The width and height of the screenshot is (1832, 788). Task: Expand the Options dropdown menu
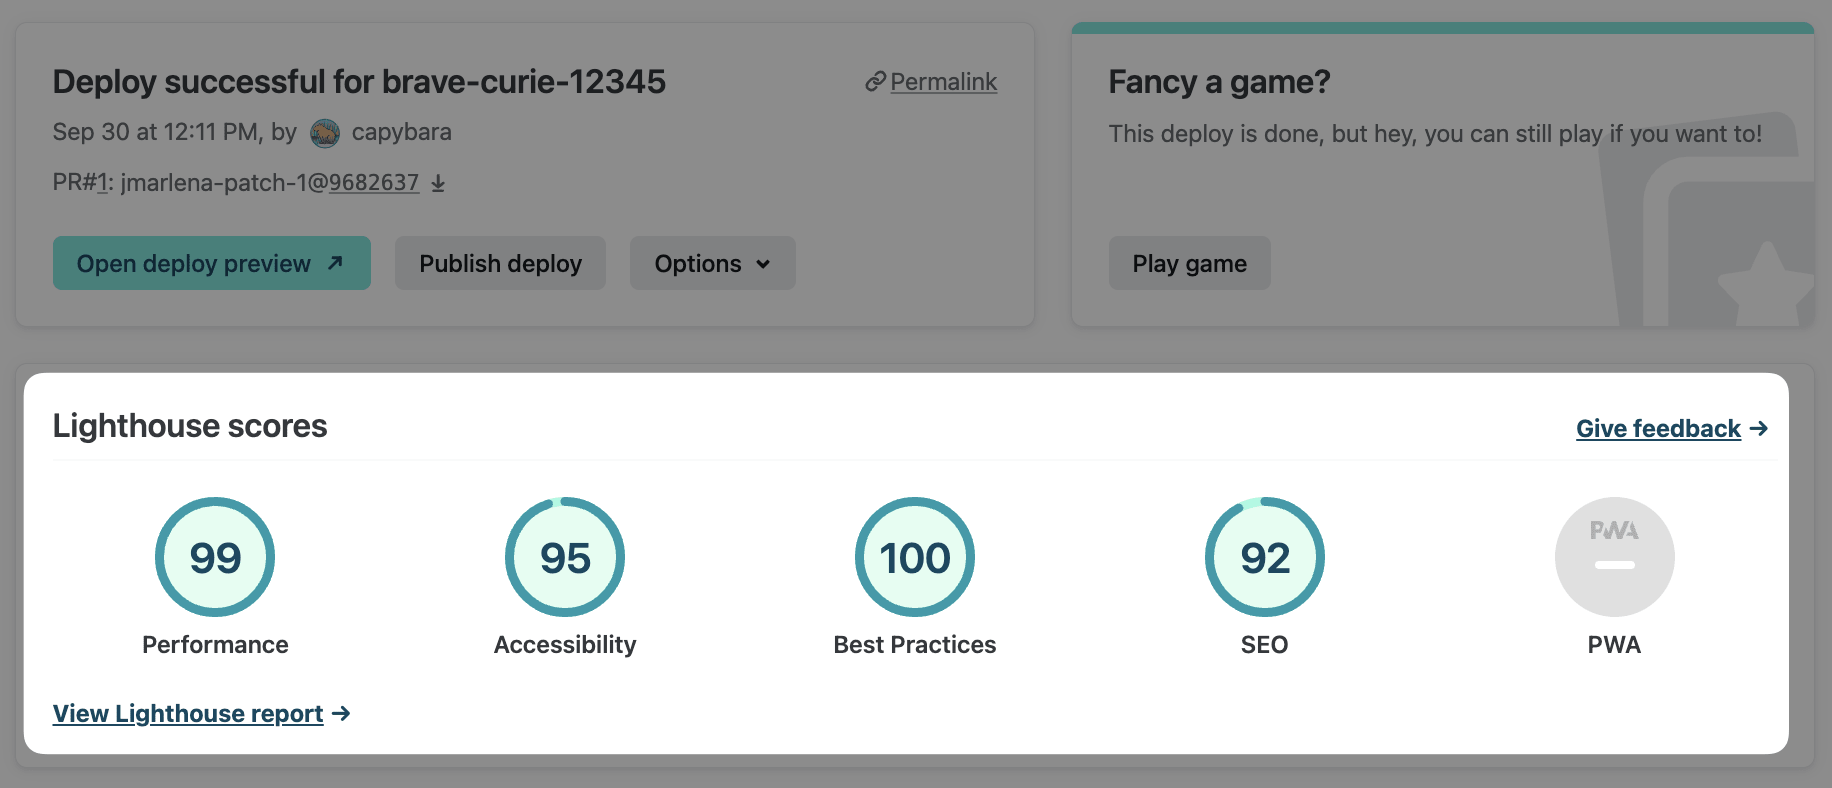tap(712, 263)
